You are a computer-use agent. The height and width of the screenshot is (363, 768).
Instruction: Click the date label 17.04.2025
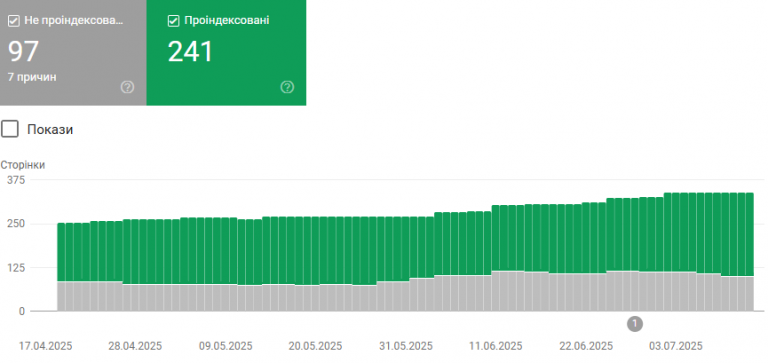point(45,346)
